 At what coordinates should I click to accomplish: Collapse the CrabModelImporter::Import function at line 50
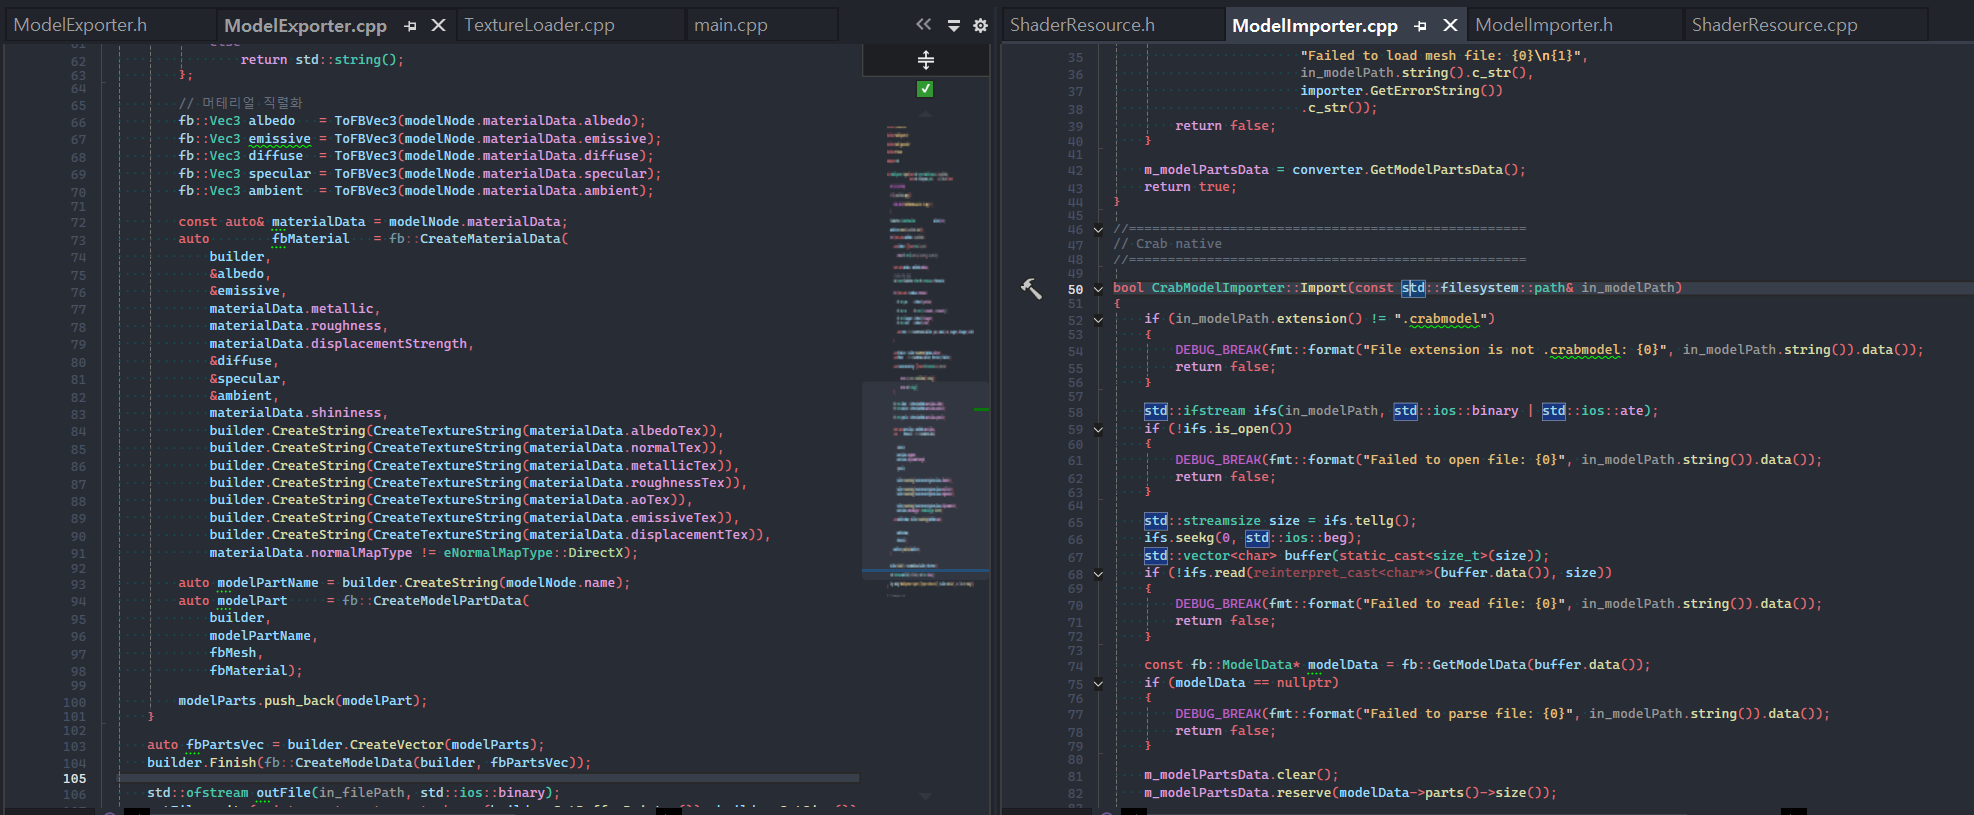[x=1098, y=289]
